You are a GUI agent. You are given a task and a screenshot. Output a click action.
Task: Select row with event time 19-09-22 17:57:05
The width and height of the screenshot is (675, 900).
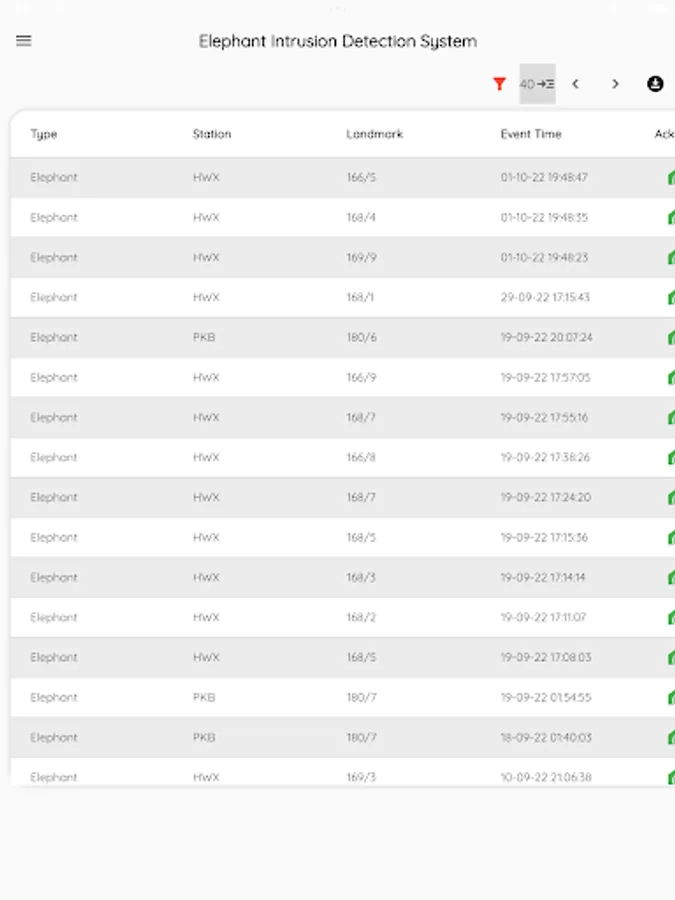pyautogui.click(x=545, y=378)
